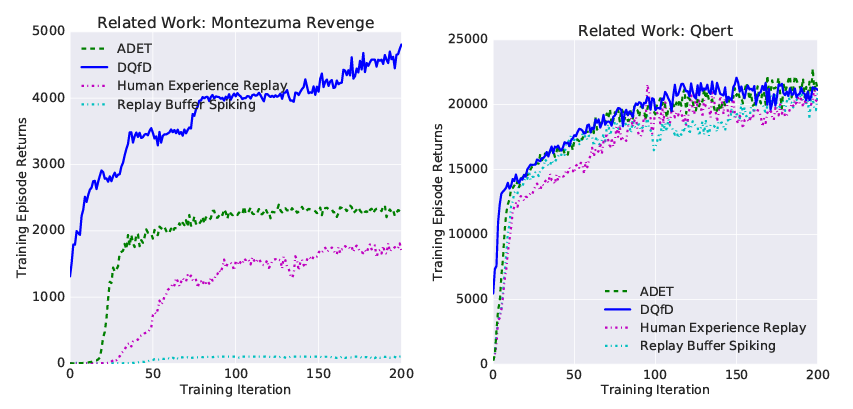Image resolution: width=853 pixels, height=409 pixels.
Task: Click magenta line sample in Montezuma legend
Action: point(93,85)
